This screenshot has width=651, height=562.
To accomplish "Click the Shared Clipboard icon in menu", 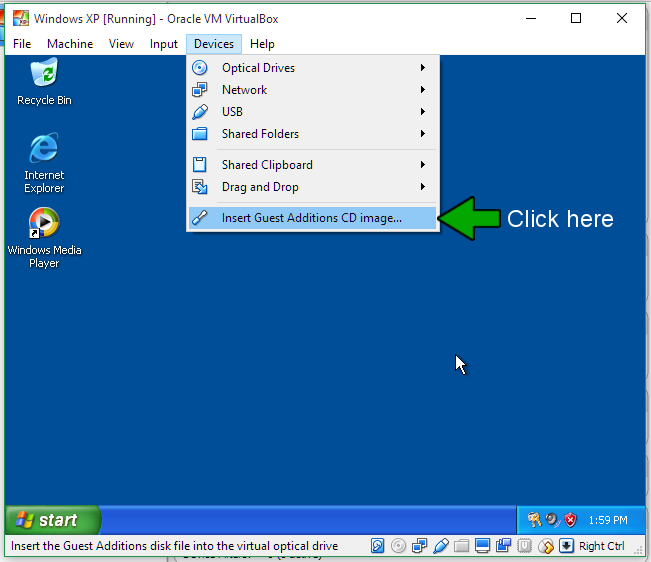I will click(x=200, y=165).
